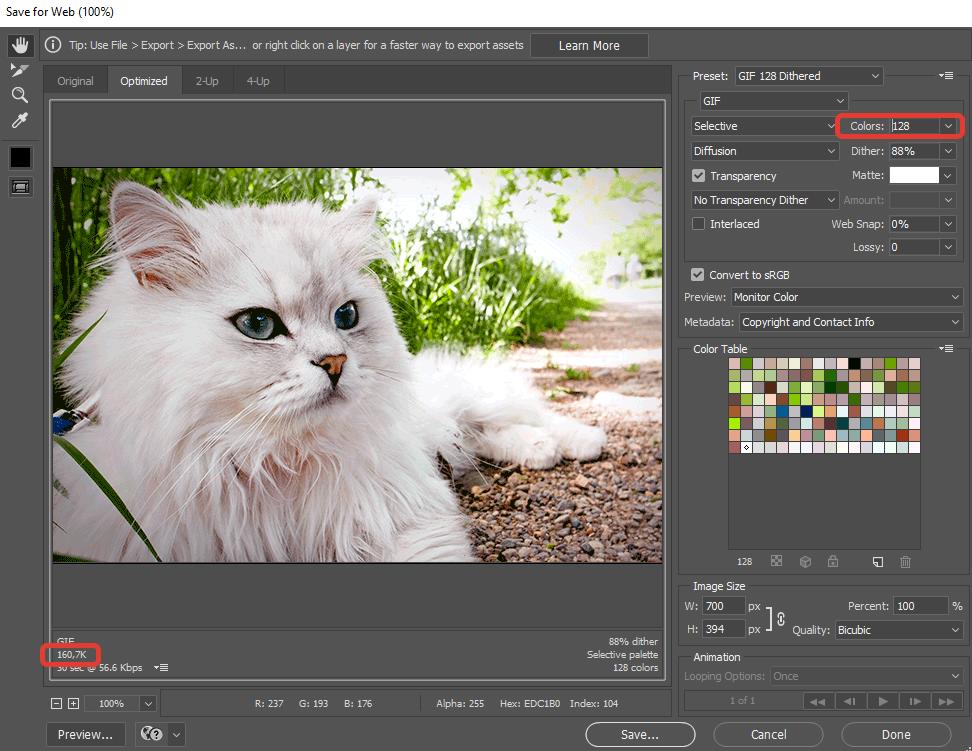This screenshot has height=751, width=972.
Task: Click the zoom in plus icon
Action: pos(73,704)
